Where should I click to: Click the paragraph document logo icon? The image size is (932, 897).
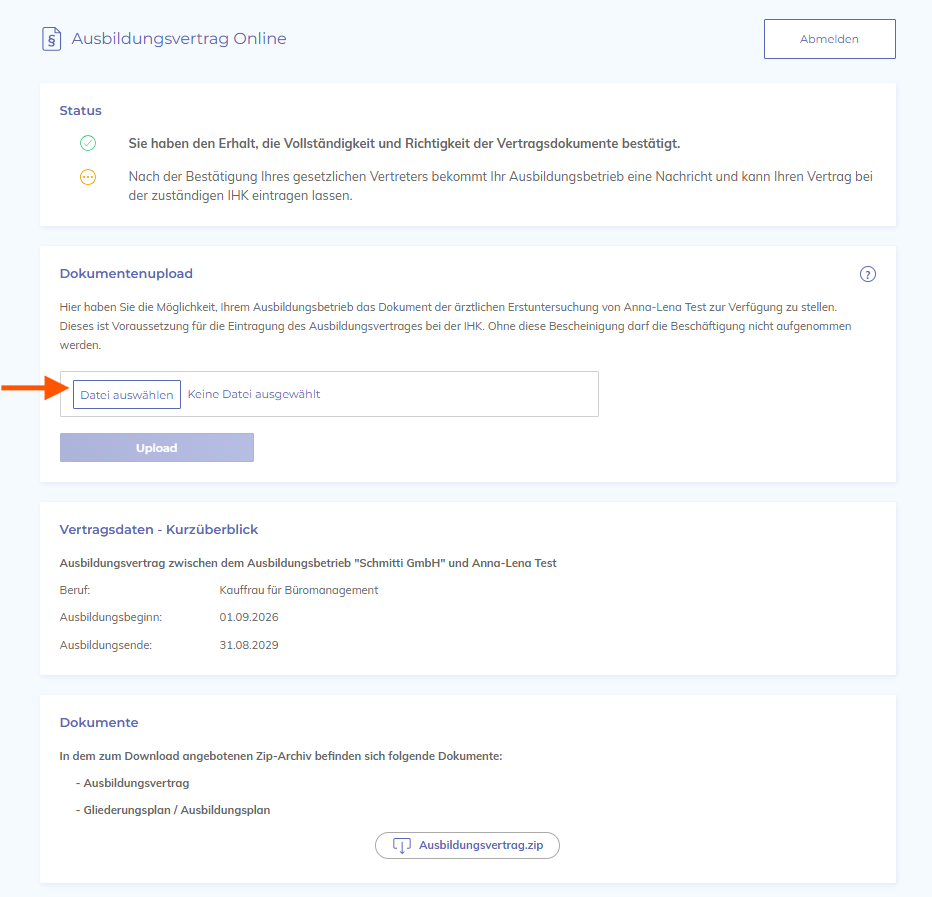(52, 39)
